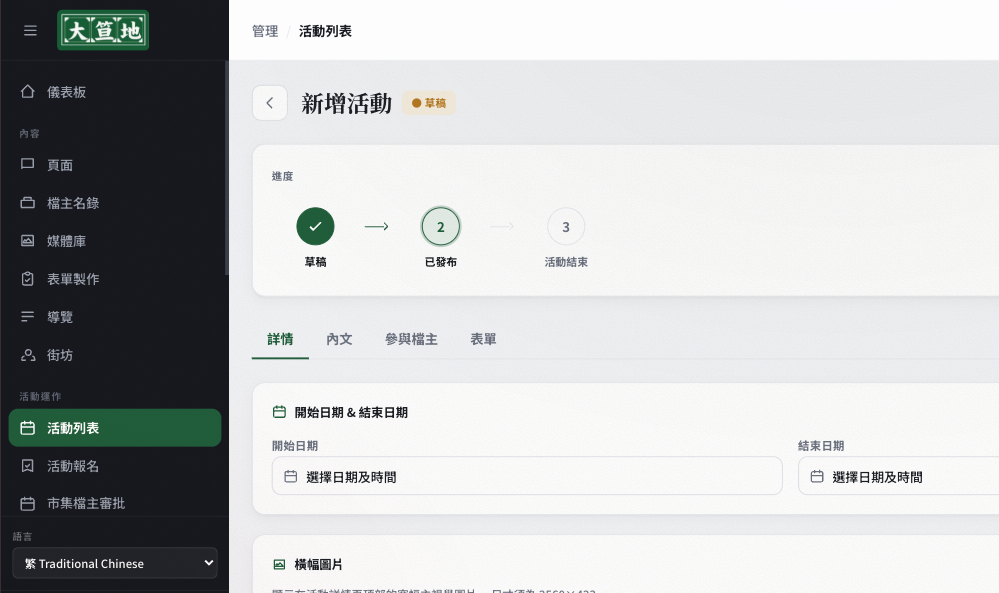
Task: Open 街坊 users section
Action: click(x=115, y=355)
